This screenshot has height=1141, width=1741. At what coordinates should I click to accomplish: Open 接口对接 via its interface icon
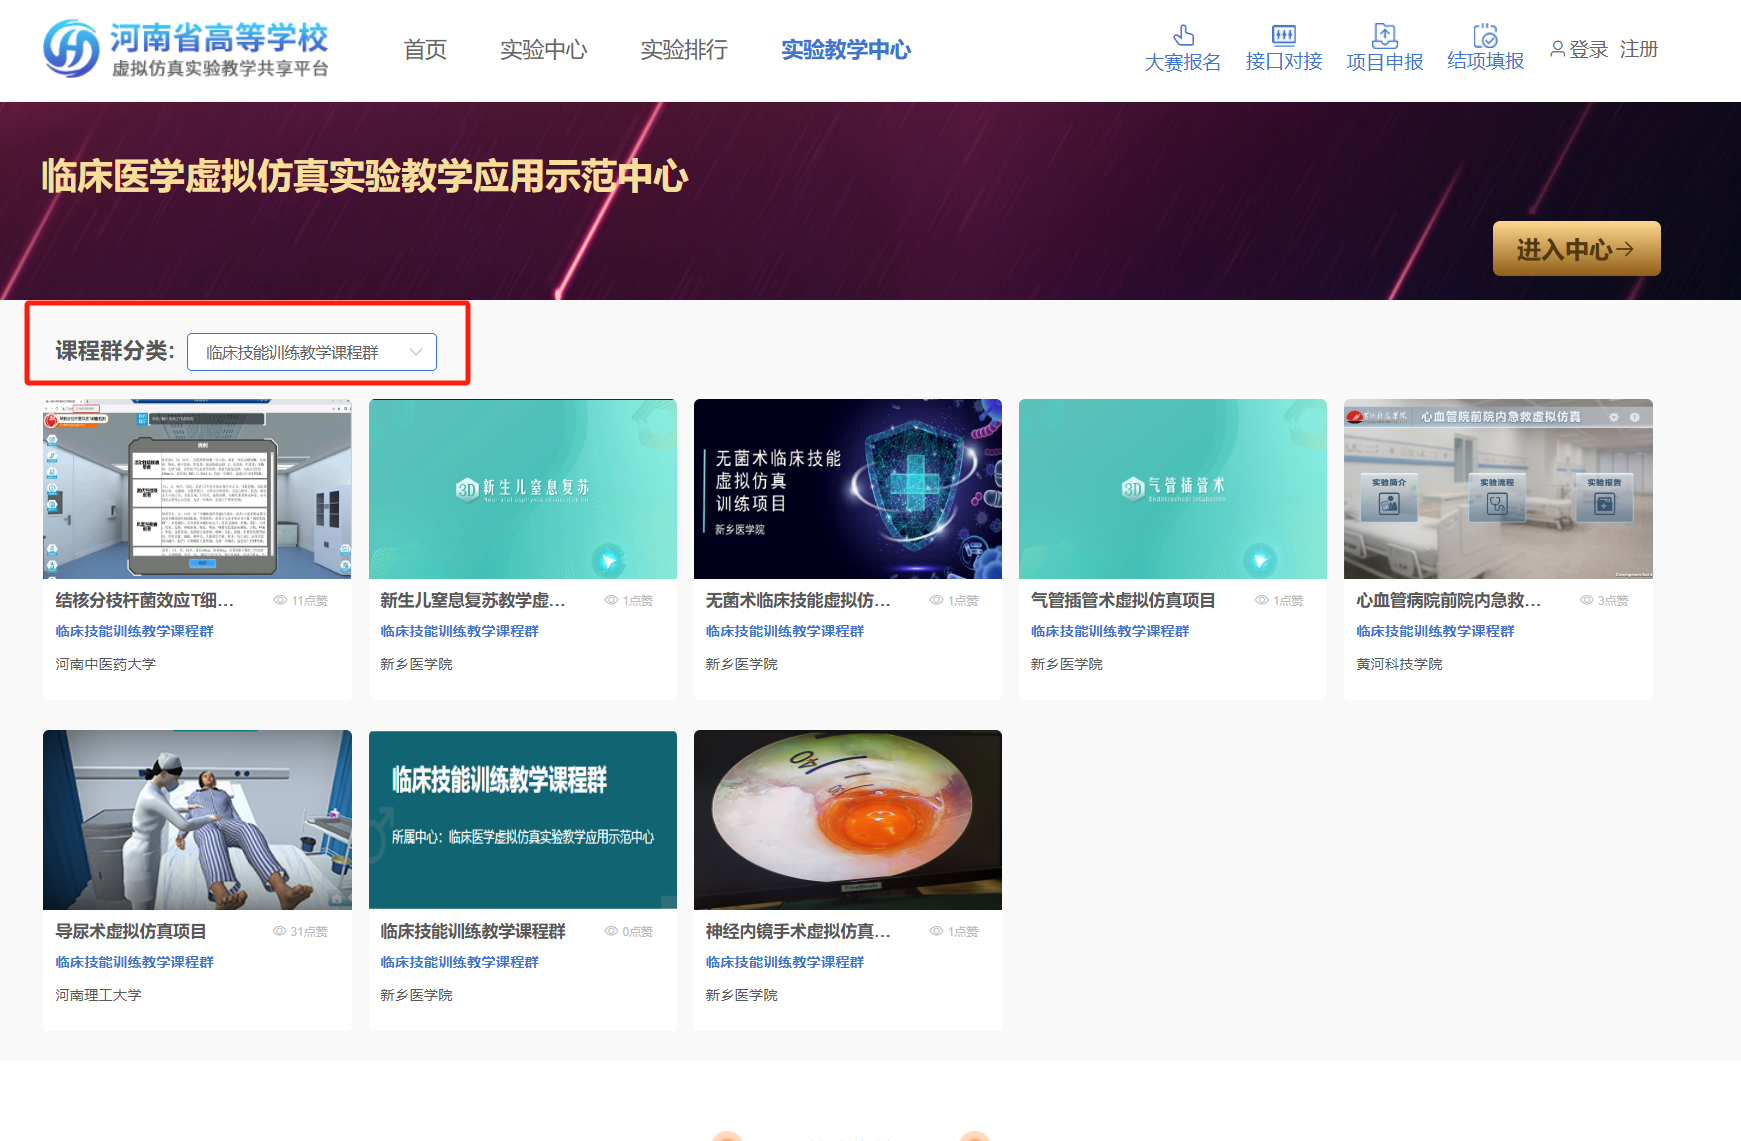click(1283, 34)
